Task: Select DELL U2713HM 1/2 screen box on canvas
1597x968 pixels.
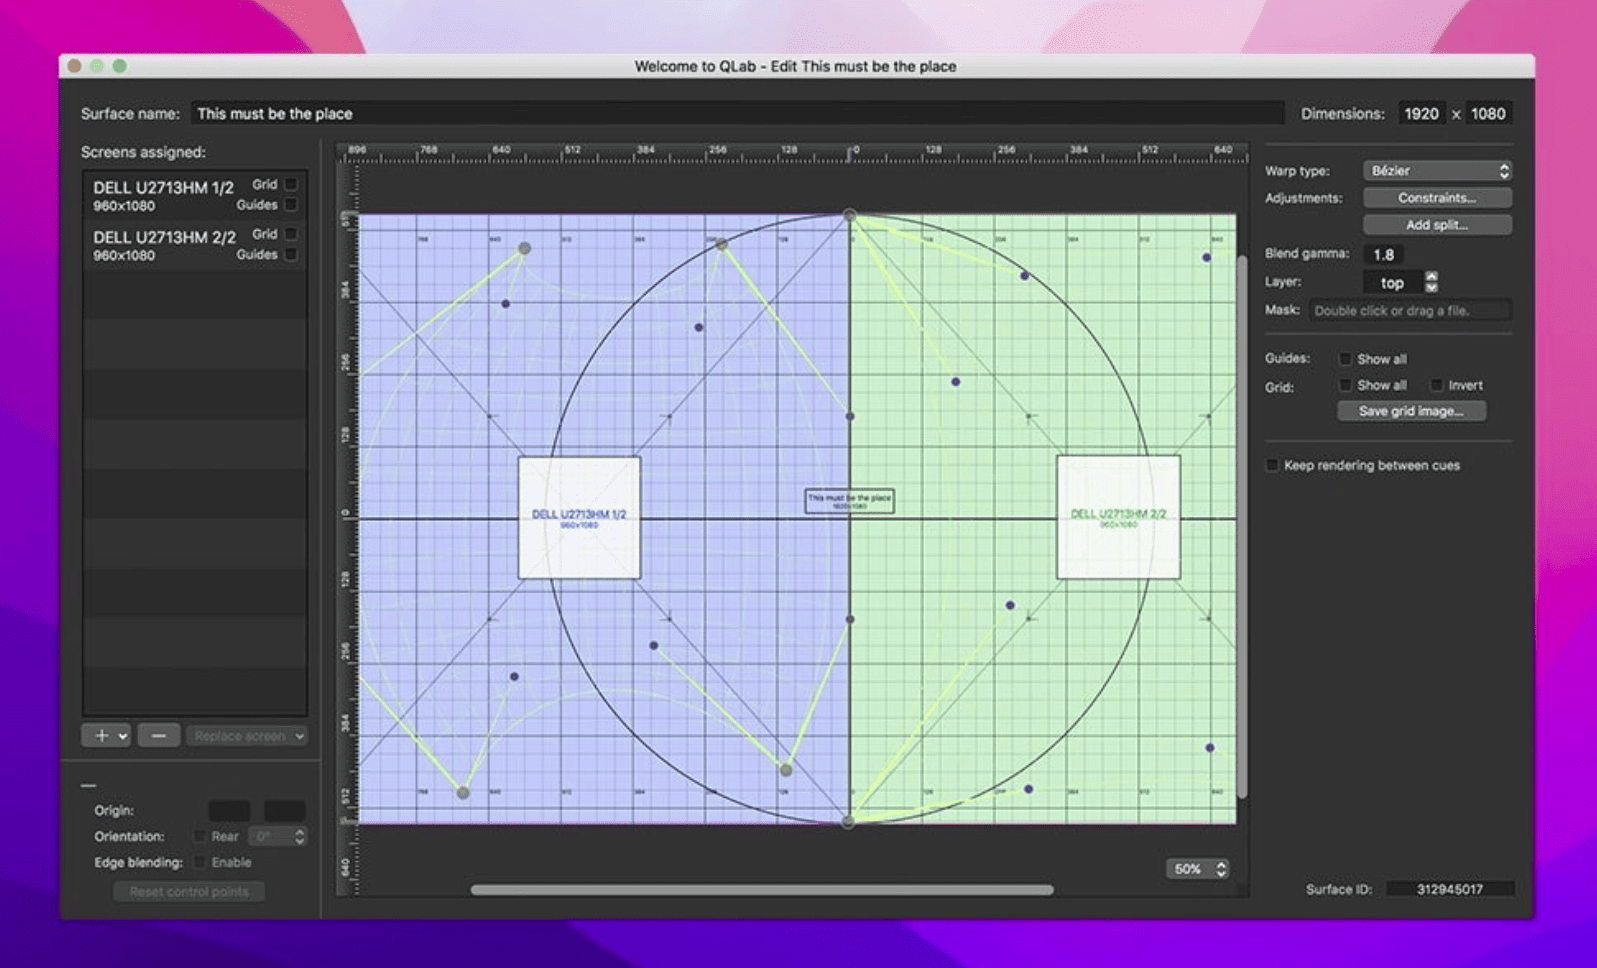Action: point(579,518)
